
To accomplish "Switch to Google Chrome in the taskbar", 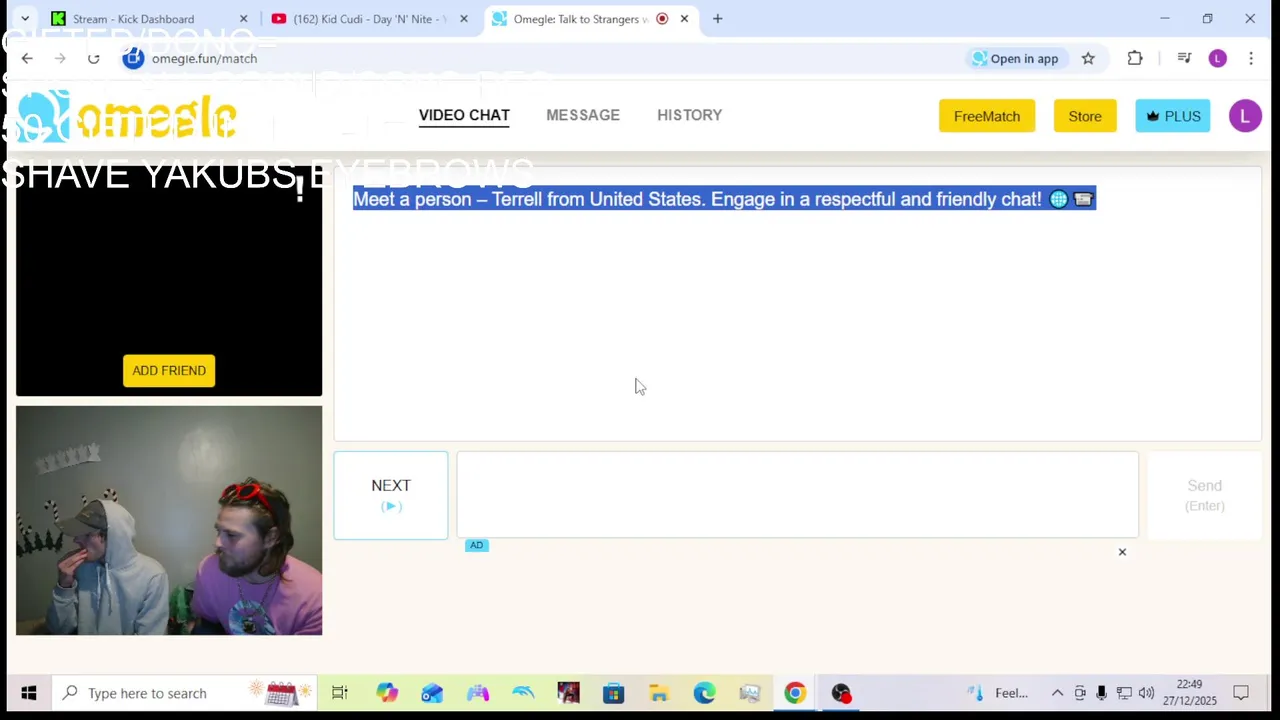I will click(x=795, y=693).
